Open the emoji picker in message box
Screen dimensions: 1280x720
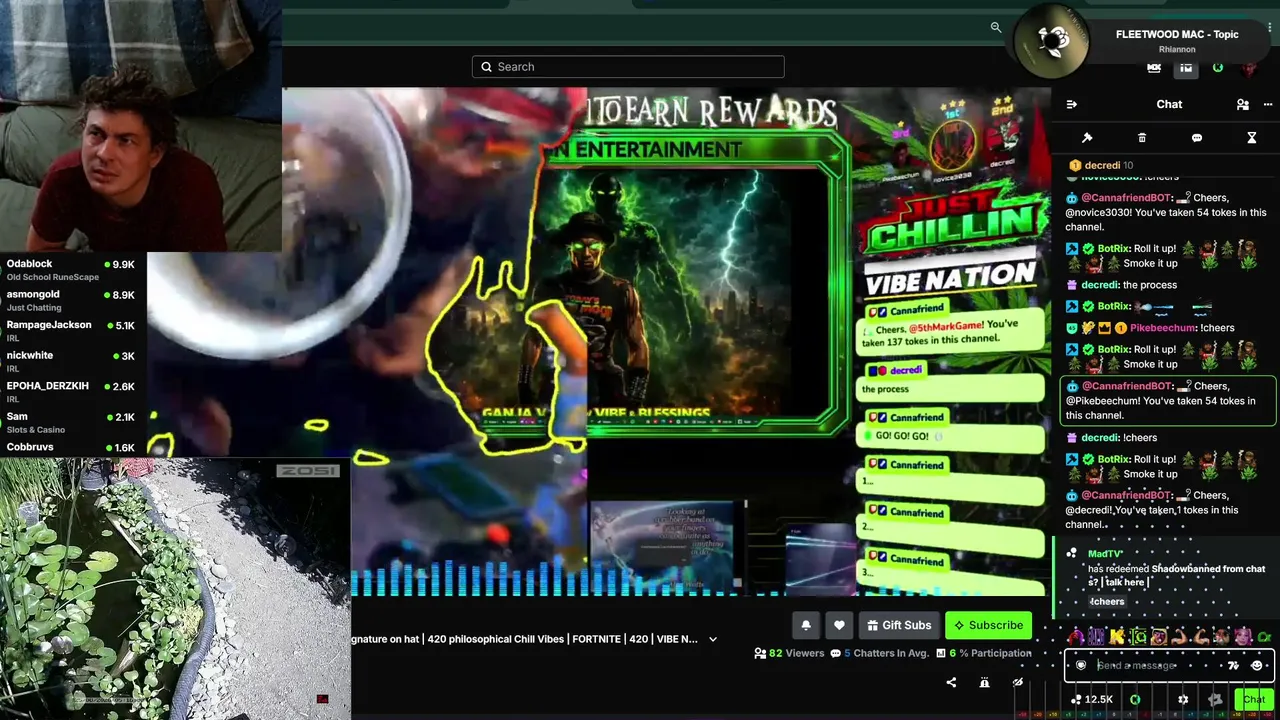coord(1257,666)
